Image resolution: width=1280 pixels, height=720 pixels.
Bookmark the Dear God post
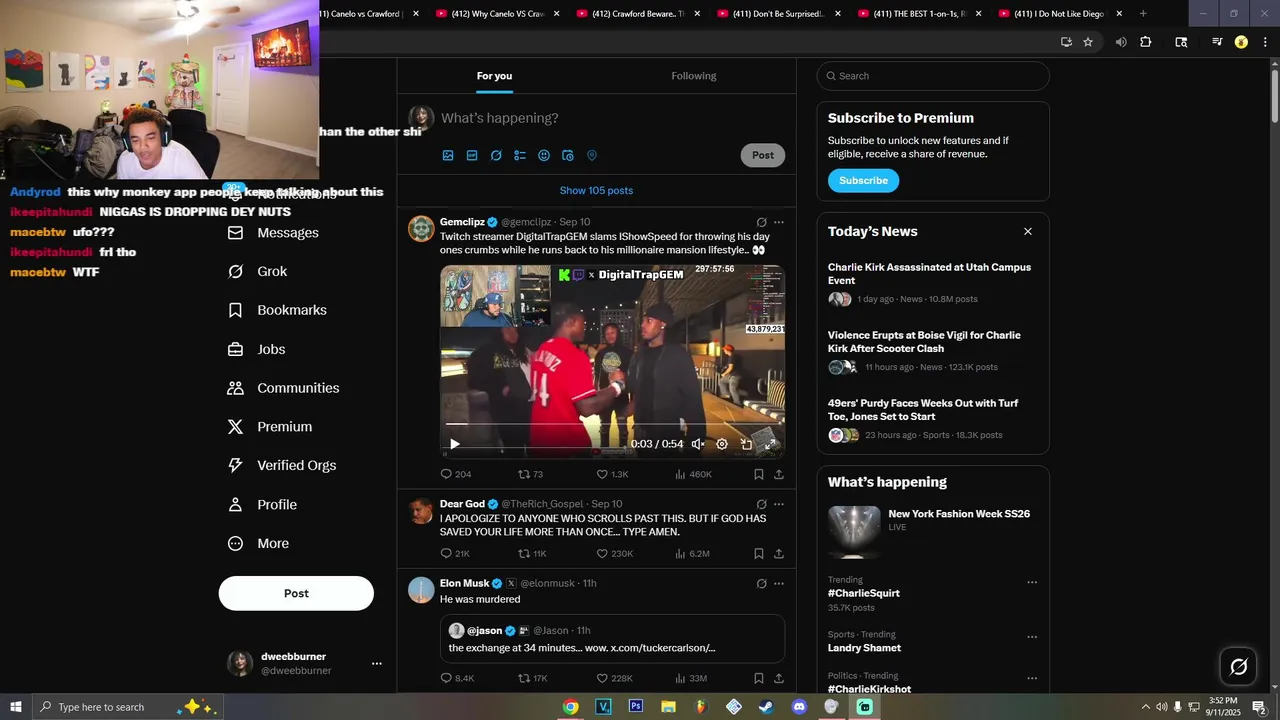tap(759, 553)
